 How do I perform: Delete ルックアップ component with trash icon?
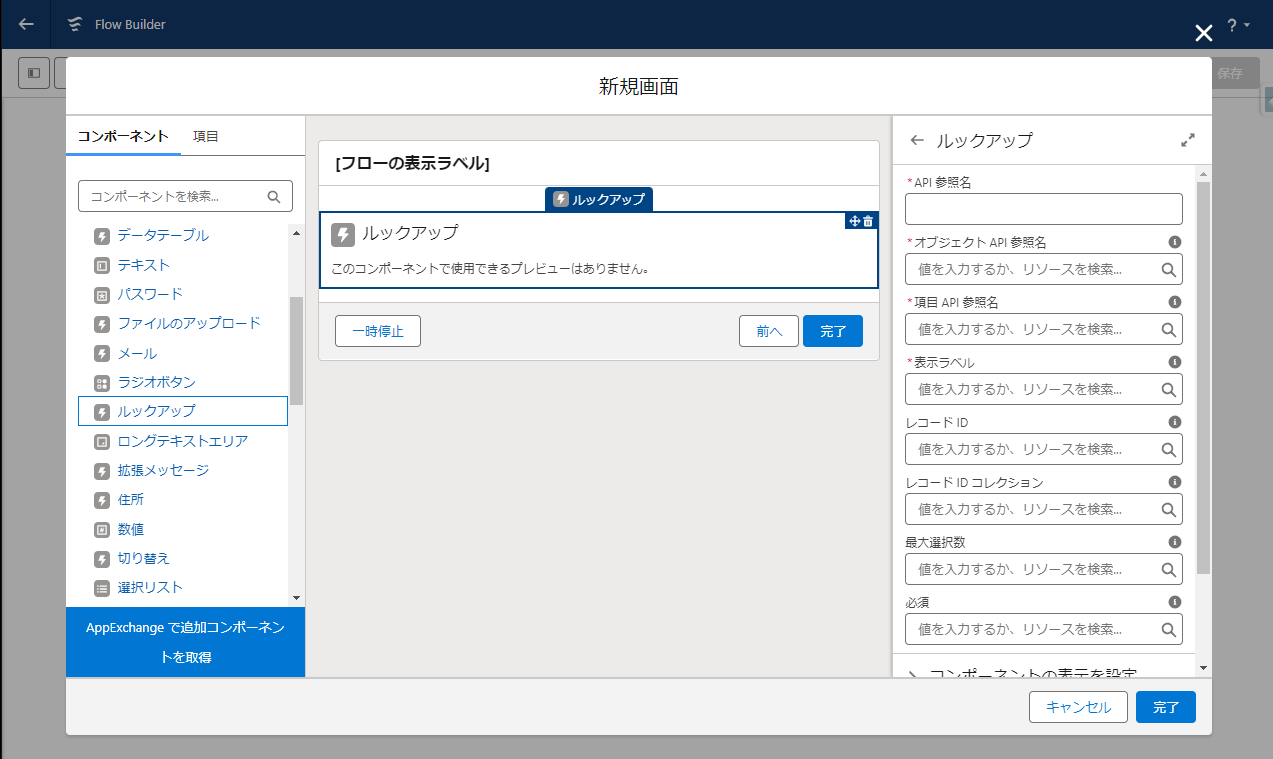pyautogui.click(x=868, y=221)
